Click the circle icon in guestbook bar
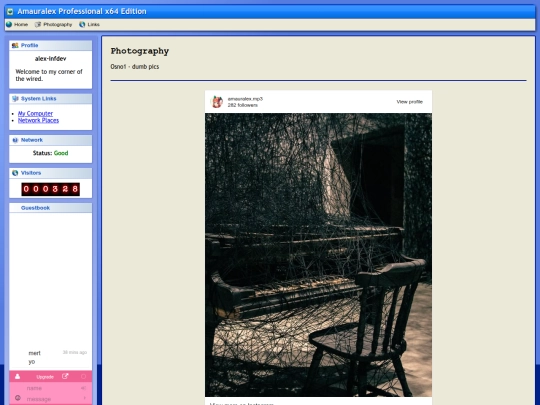The height and width of the screenshot is (405, 540). coord(83,376)
